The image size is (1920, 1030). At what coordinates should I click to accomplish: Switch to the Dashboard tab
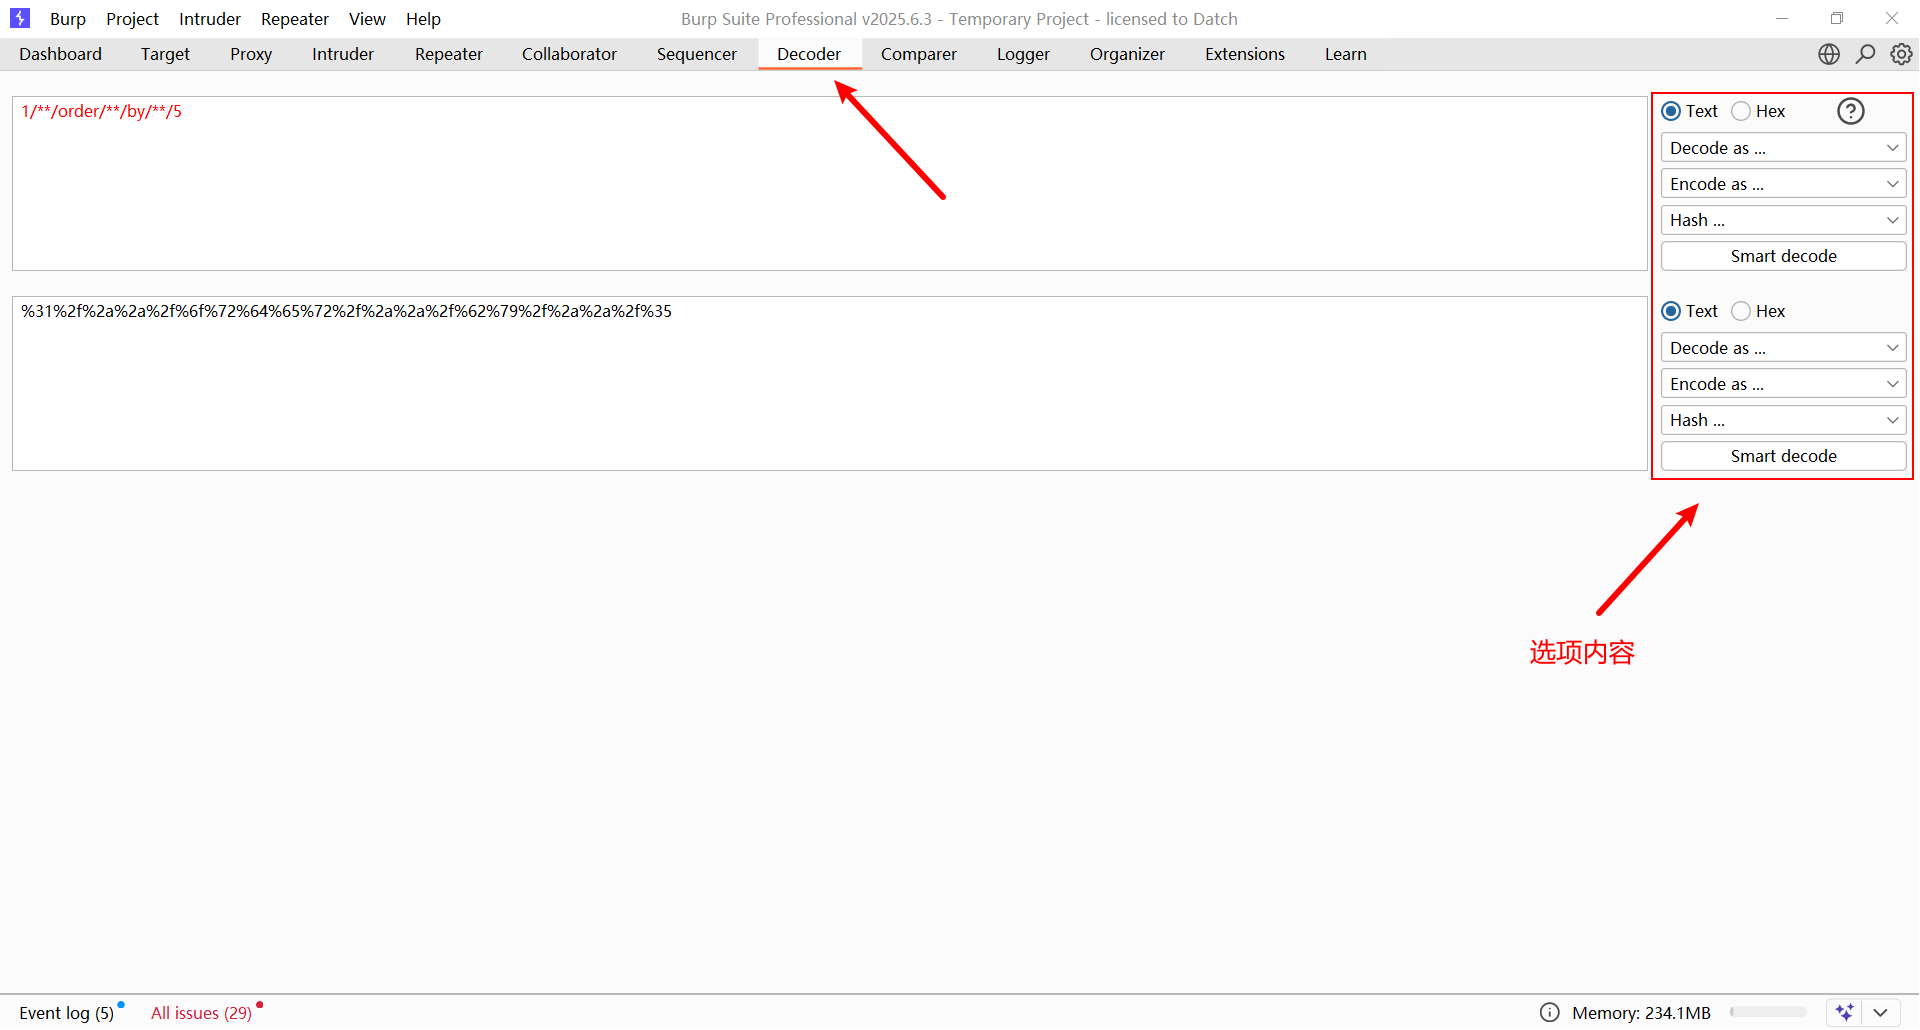click(x=60, y=54)
